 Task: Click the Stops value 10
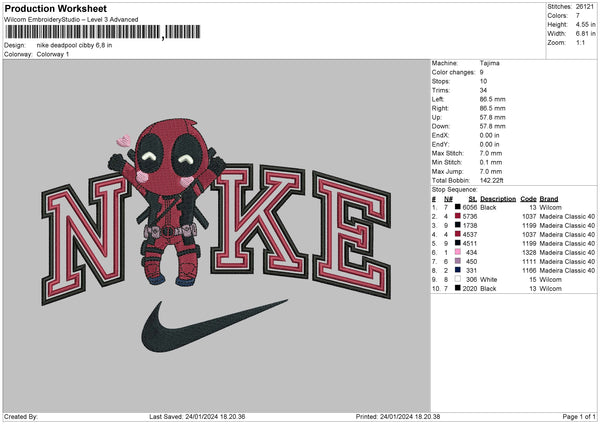483,81
